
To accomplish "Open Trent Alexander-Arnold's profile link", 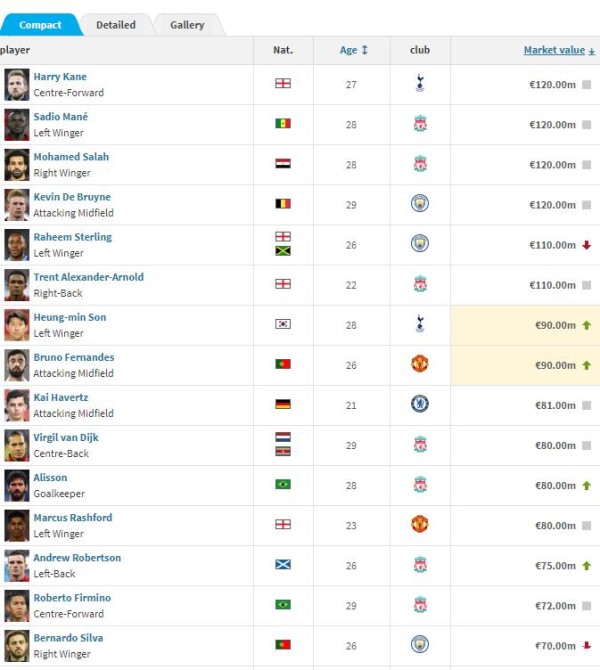I will click(x=88, y=277).
